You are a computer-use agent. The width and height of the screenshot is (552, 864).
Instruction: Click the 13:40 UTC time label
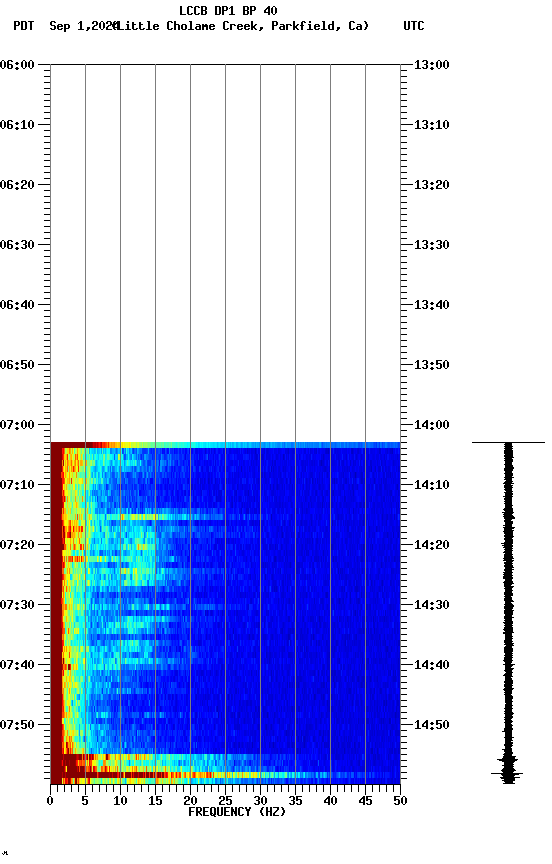(432, 305)
